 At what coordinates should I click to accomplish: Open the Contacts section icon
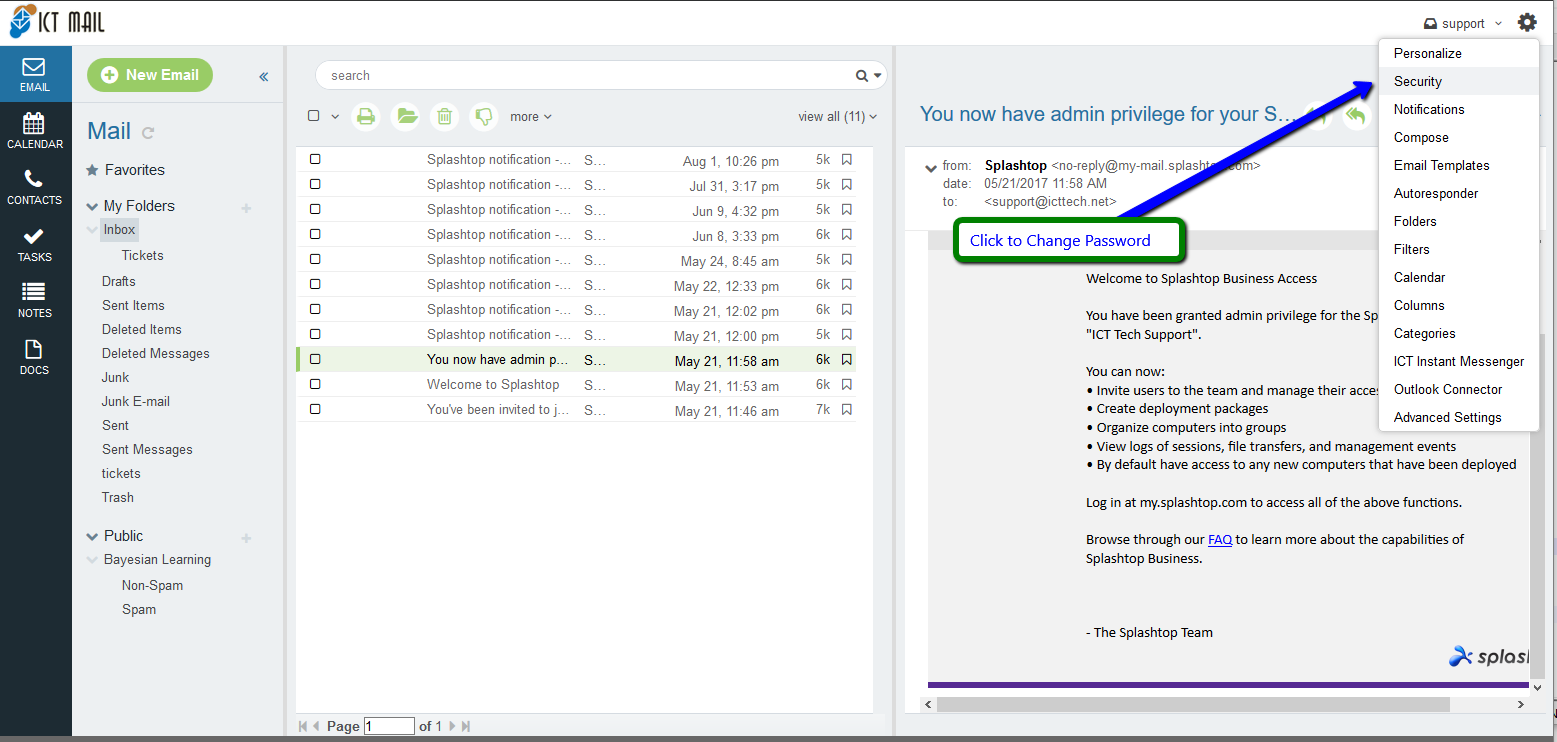(35, 186)
